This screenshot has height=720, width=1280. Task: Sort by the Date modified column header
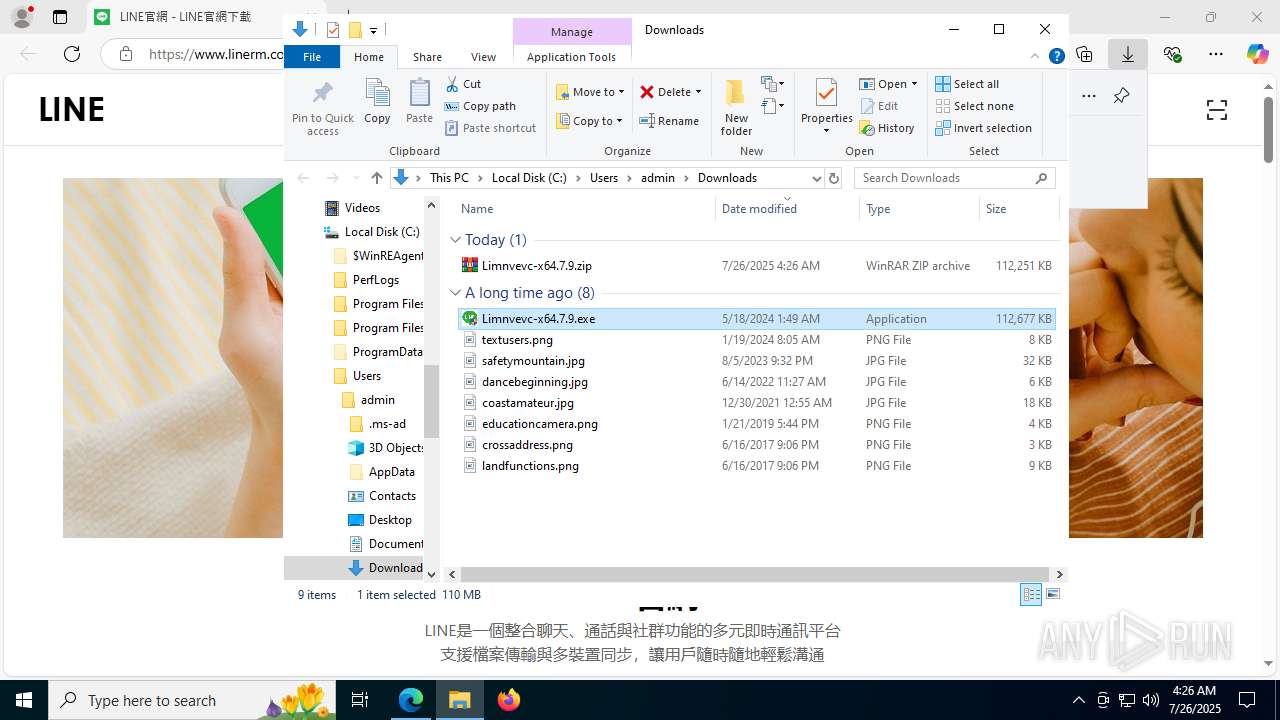pos(787,209)
